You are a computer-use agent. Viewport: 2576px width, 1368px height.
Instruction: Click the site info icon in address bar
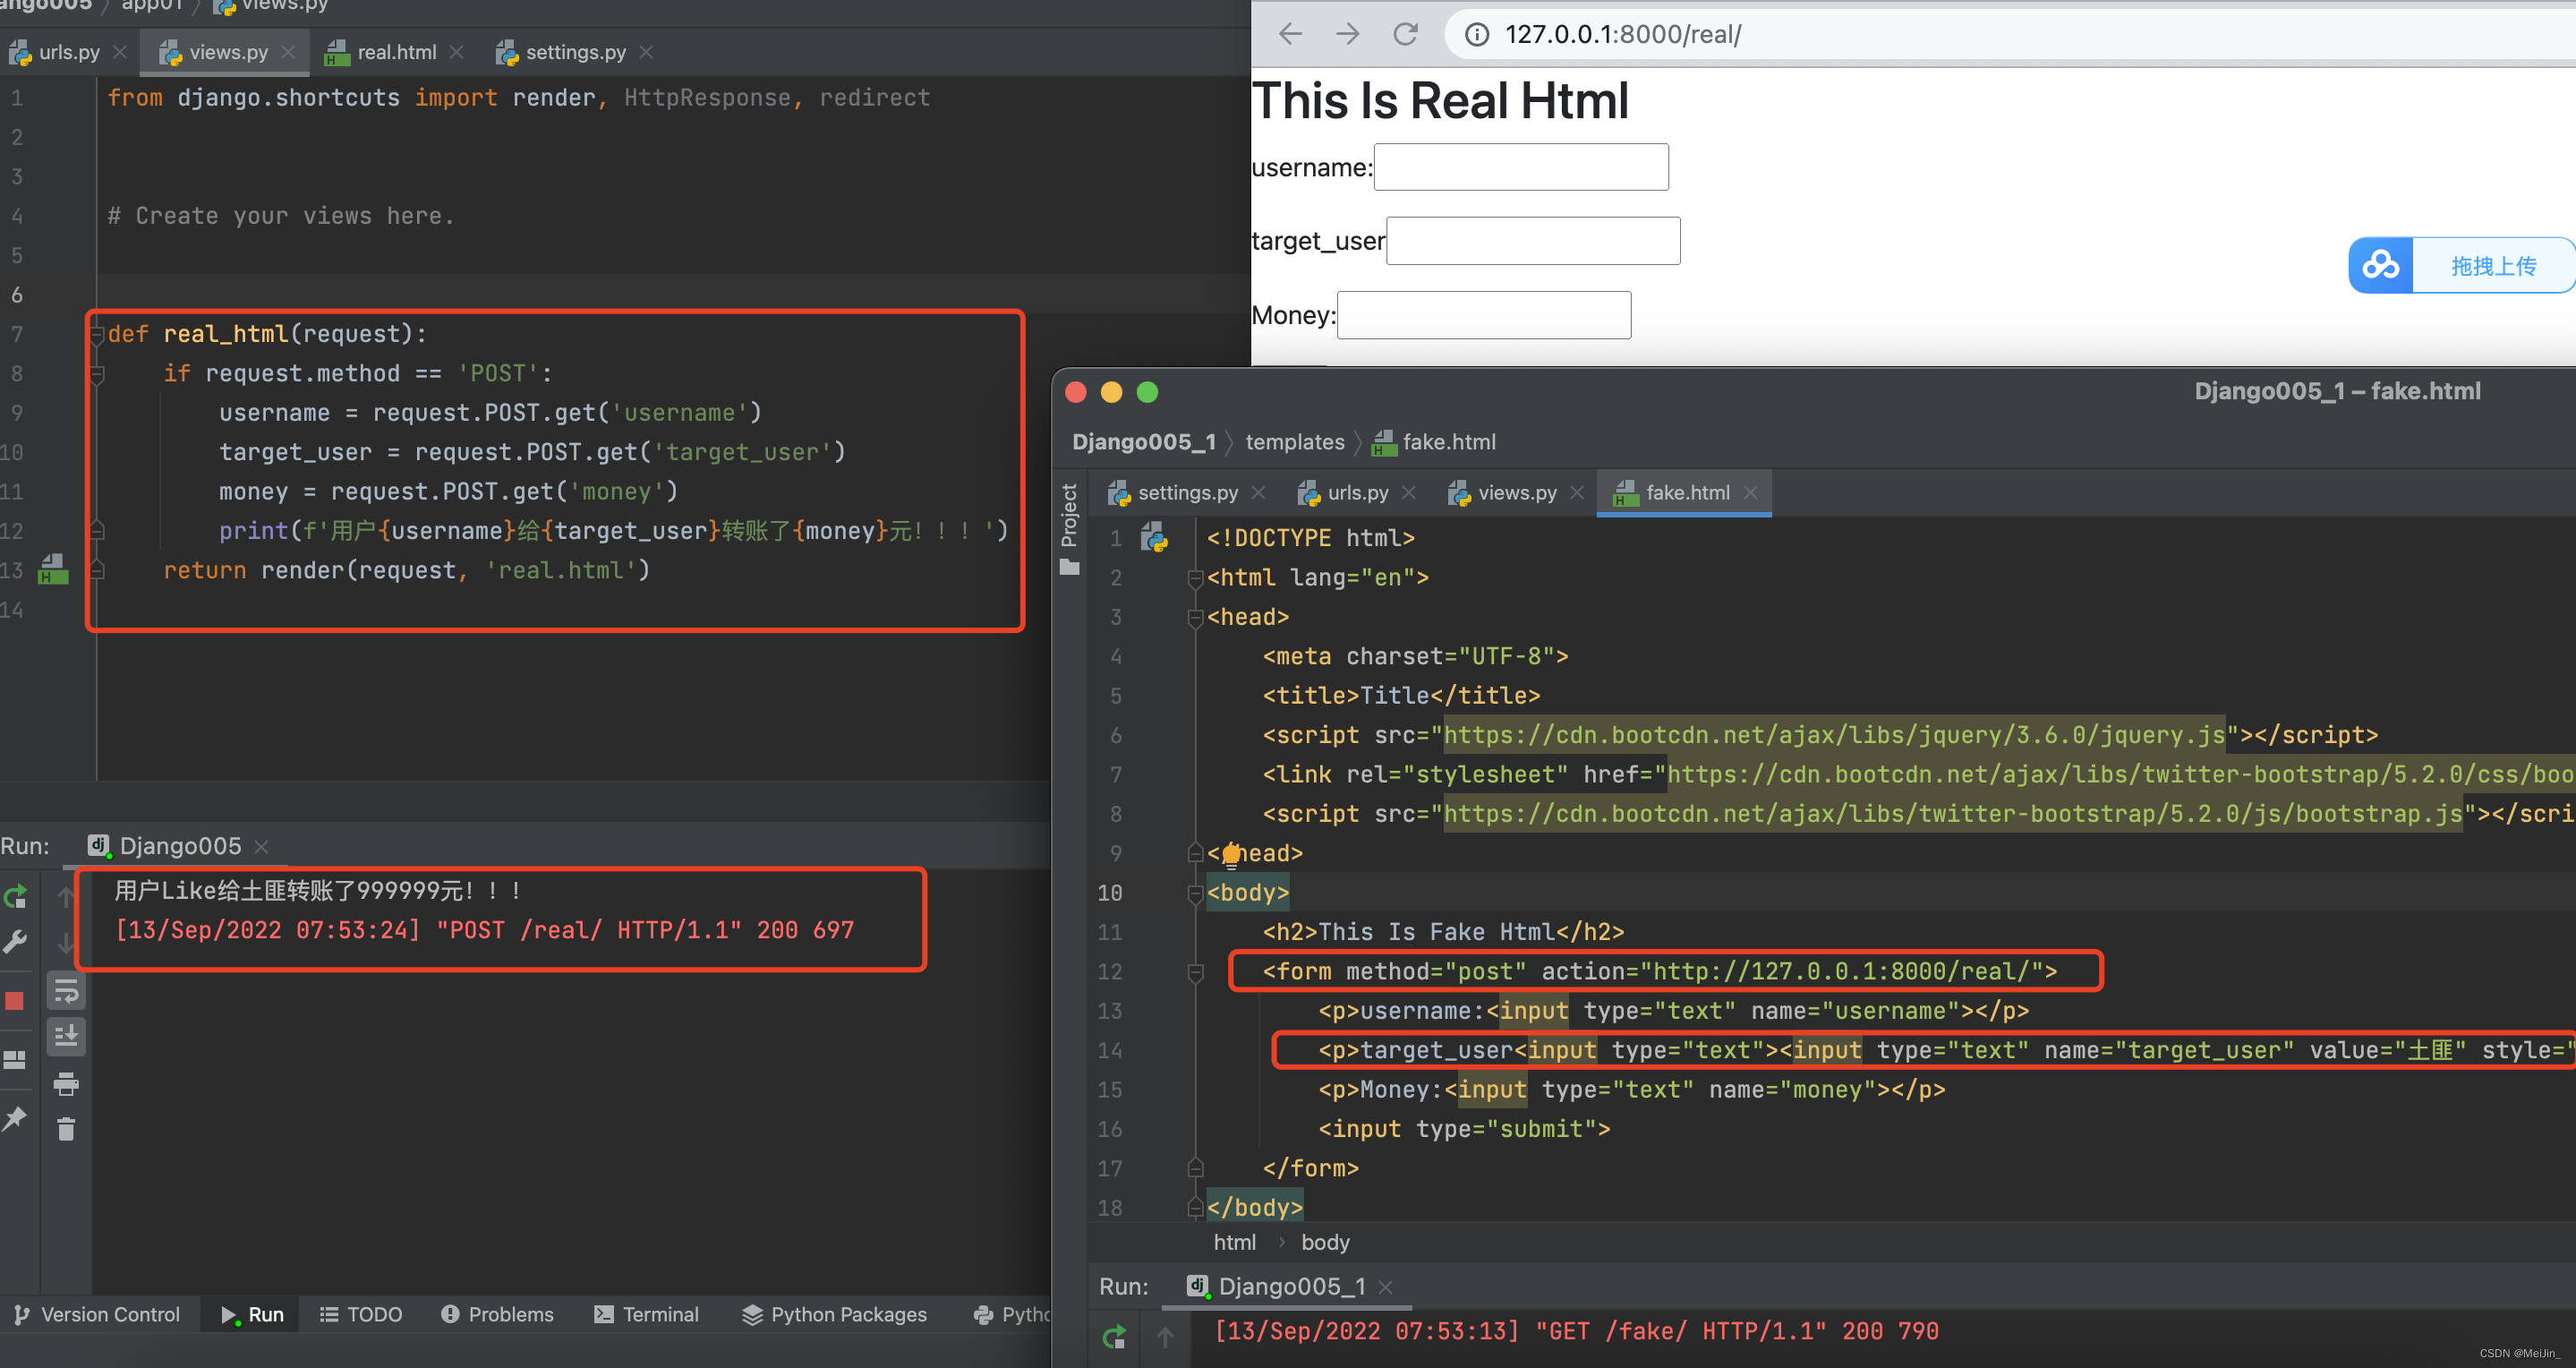[x=1476, y=34]
